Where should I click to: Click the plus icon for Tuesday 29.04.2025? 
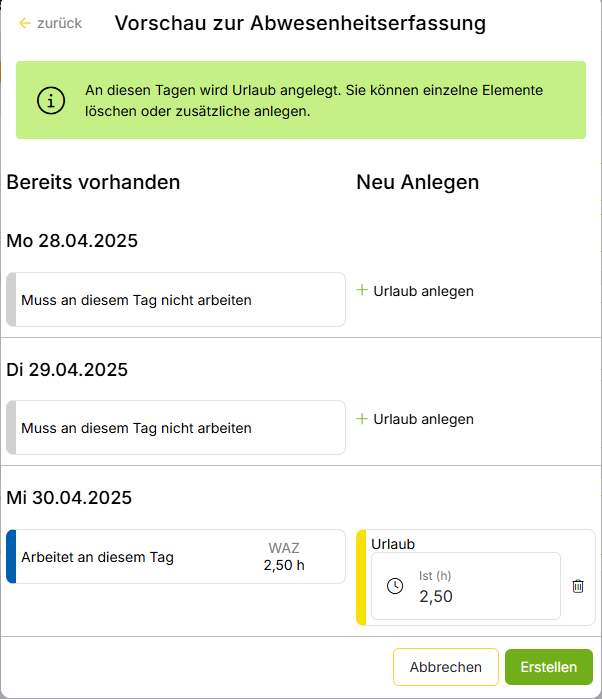362,418
